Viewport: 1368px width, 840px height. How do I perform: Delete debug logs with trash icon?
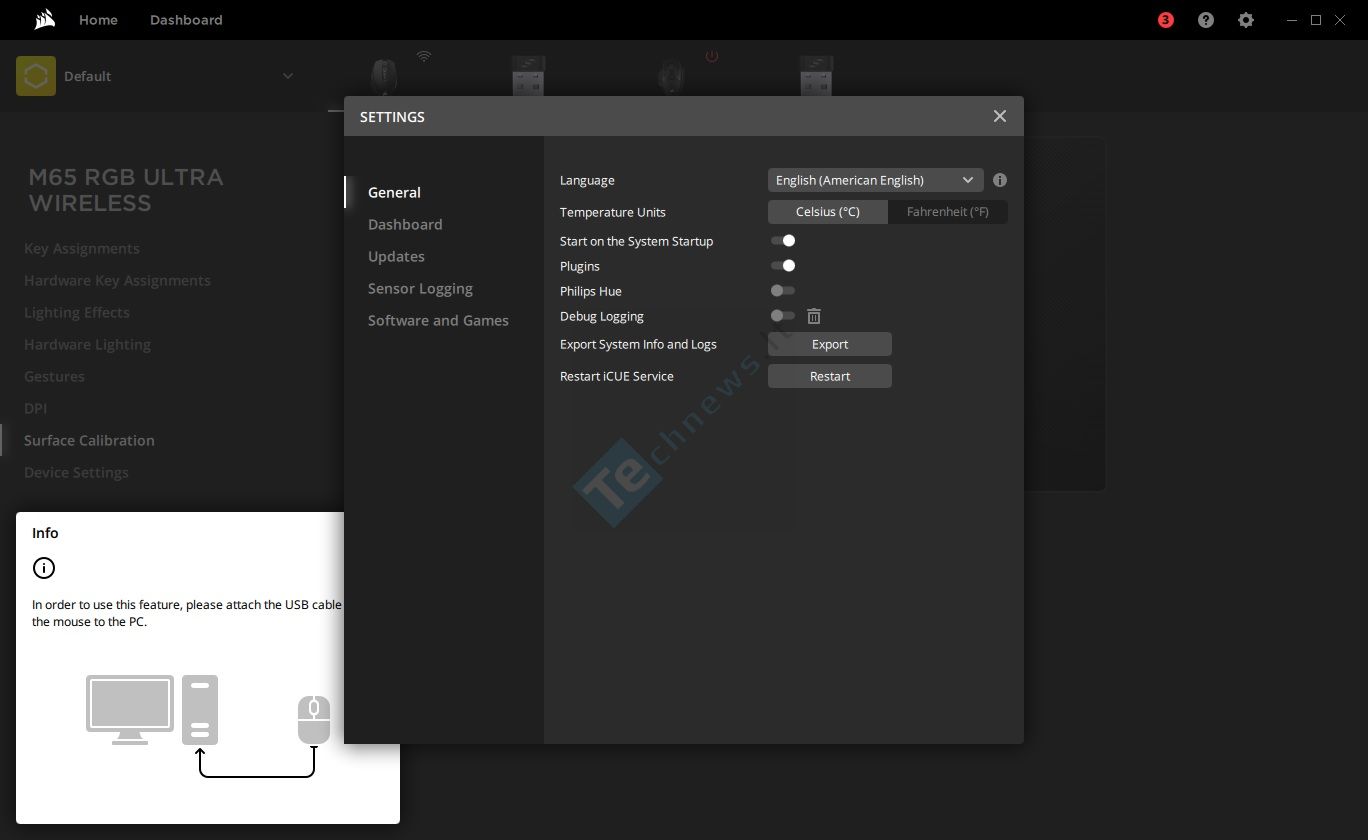[x=814, y=316]
